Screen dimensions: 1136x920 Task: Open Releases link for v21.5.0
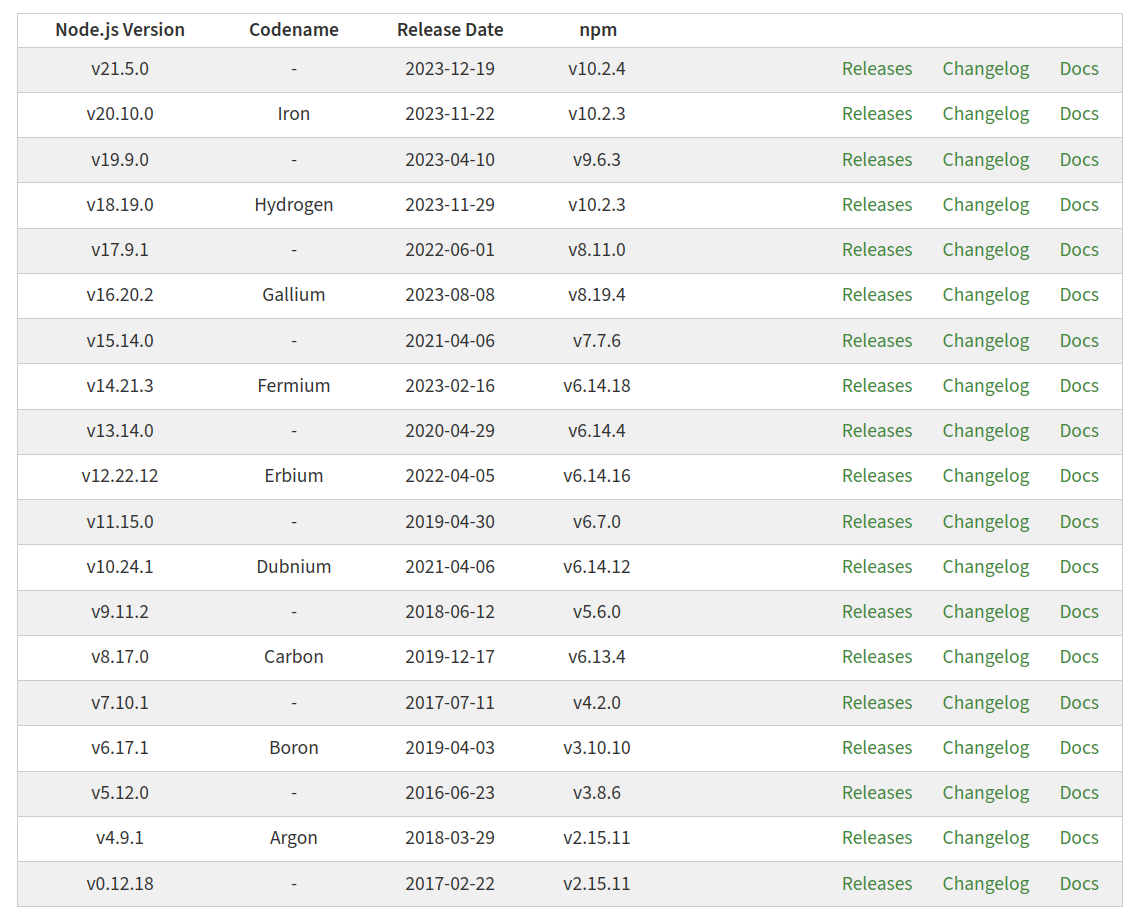(x=877, y=69)
